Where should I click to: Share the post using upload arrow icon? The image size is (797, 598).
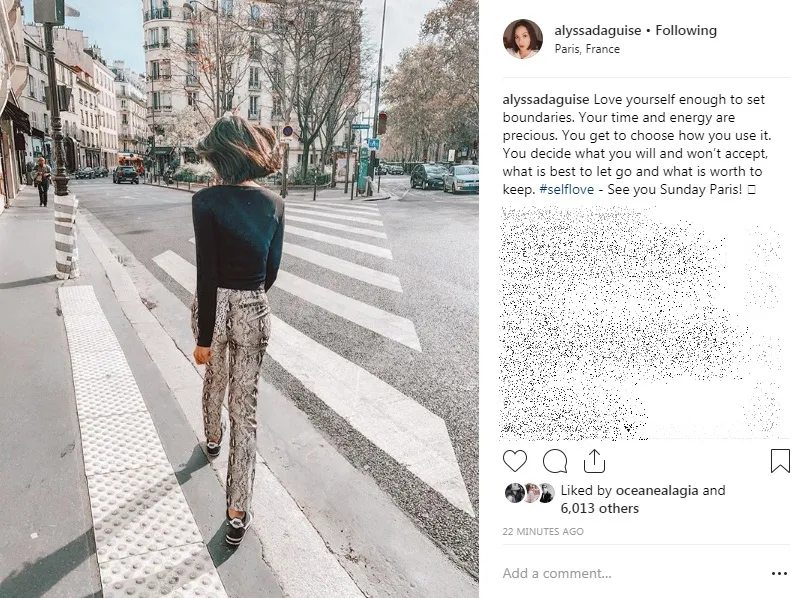click(x=594, y=461)
